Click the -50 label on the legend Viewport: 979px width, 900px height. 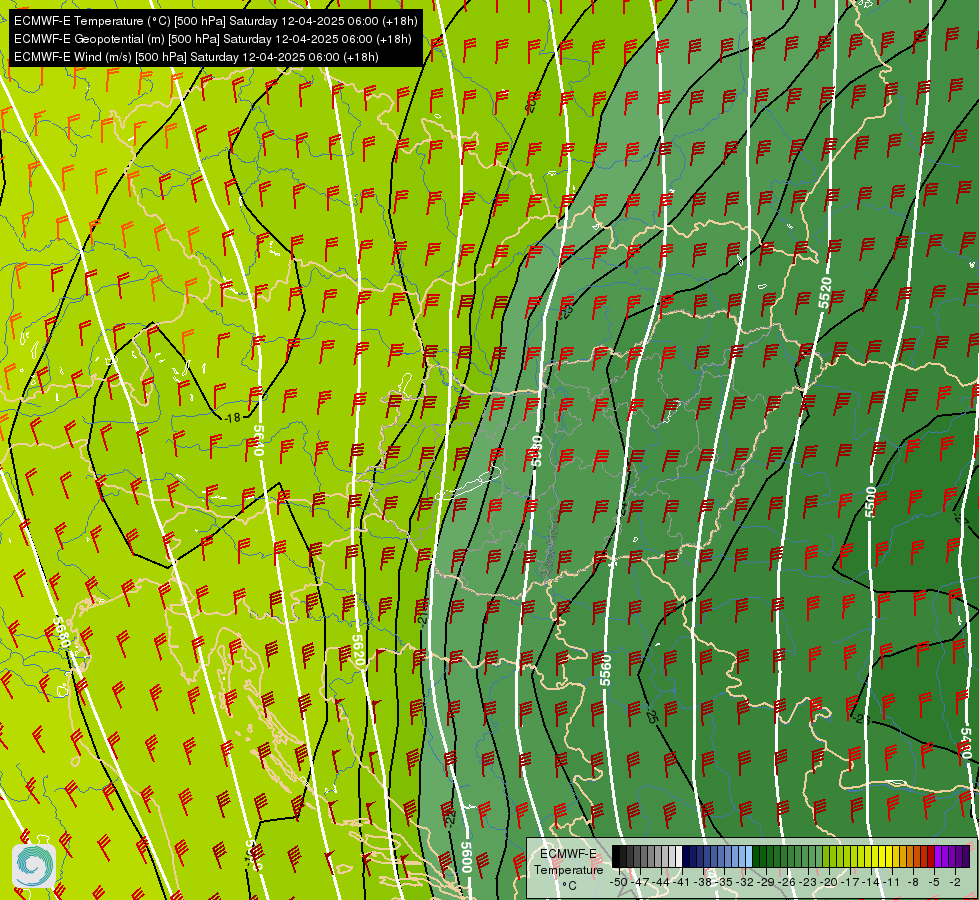coord(619,882)
